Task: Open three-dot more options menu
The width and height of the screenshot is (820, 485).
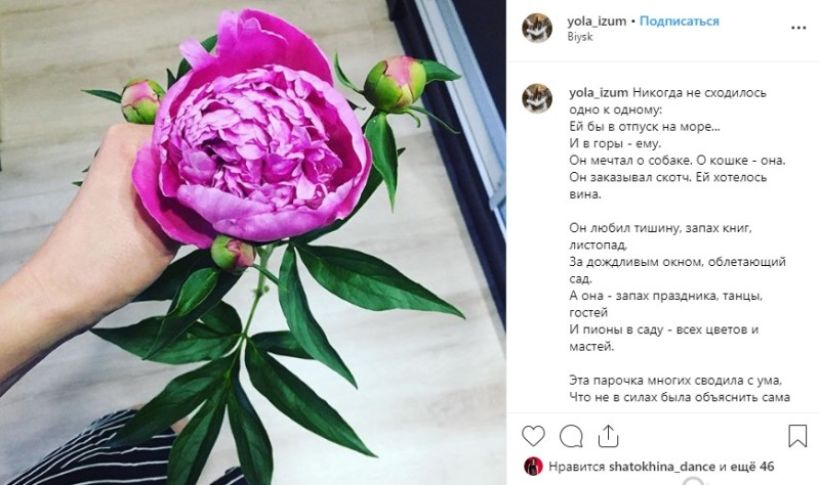Action: tap(798, 28)
